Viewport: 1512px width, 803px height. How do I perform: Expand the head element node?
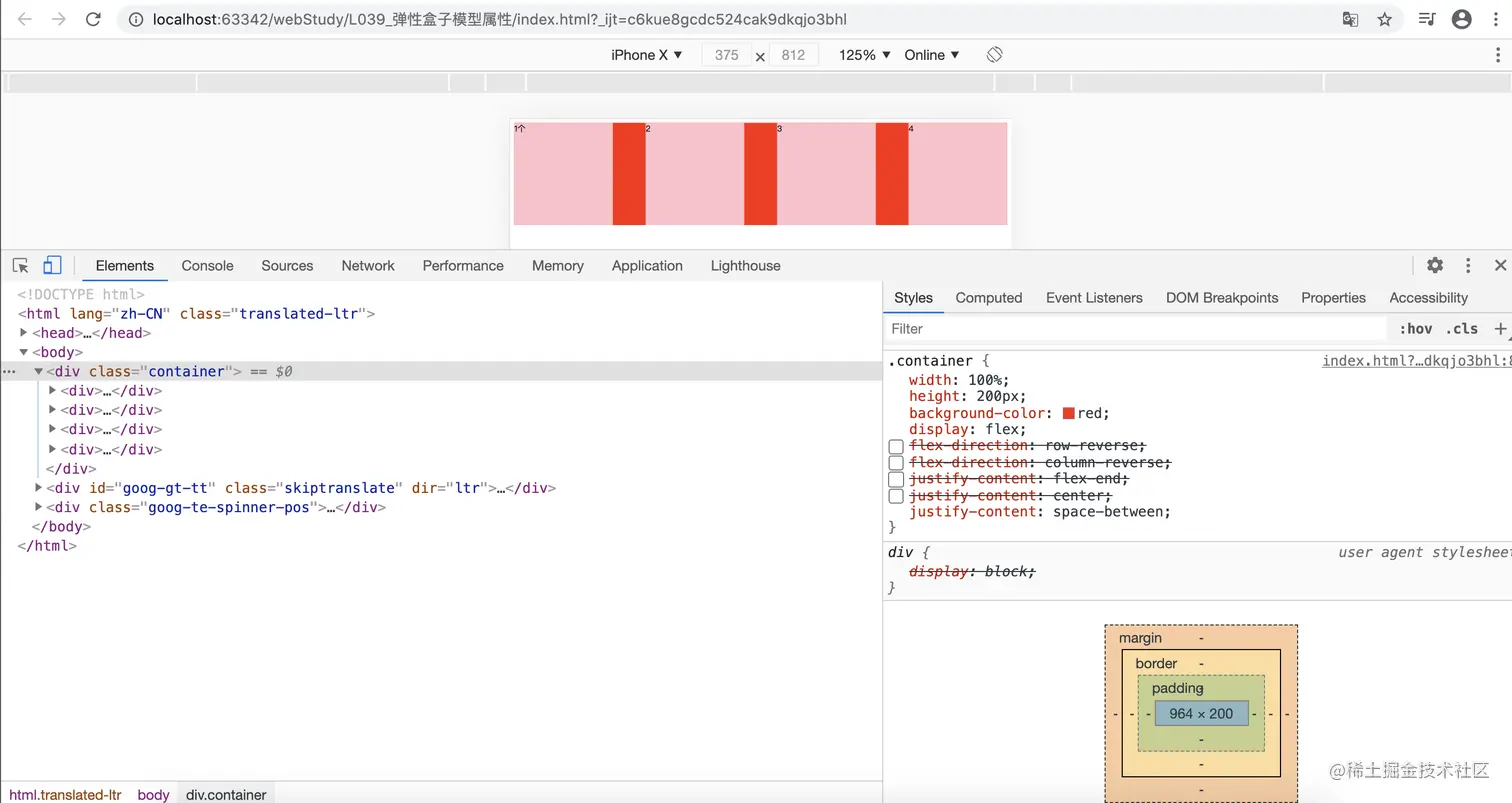point(25,333)
